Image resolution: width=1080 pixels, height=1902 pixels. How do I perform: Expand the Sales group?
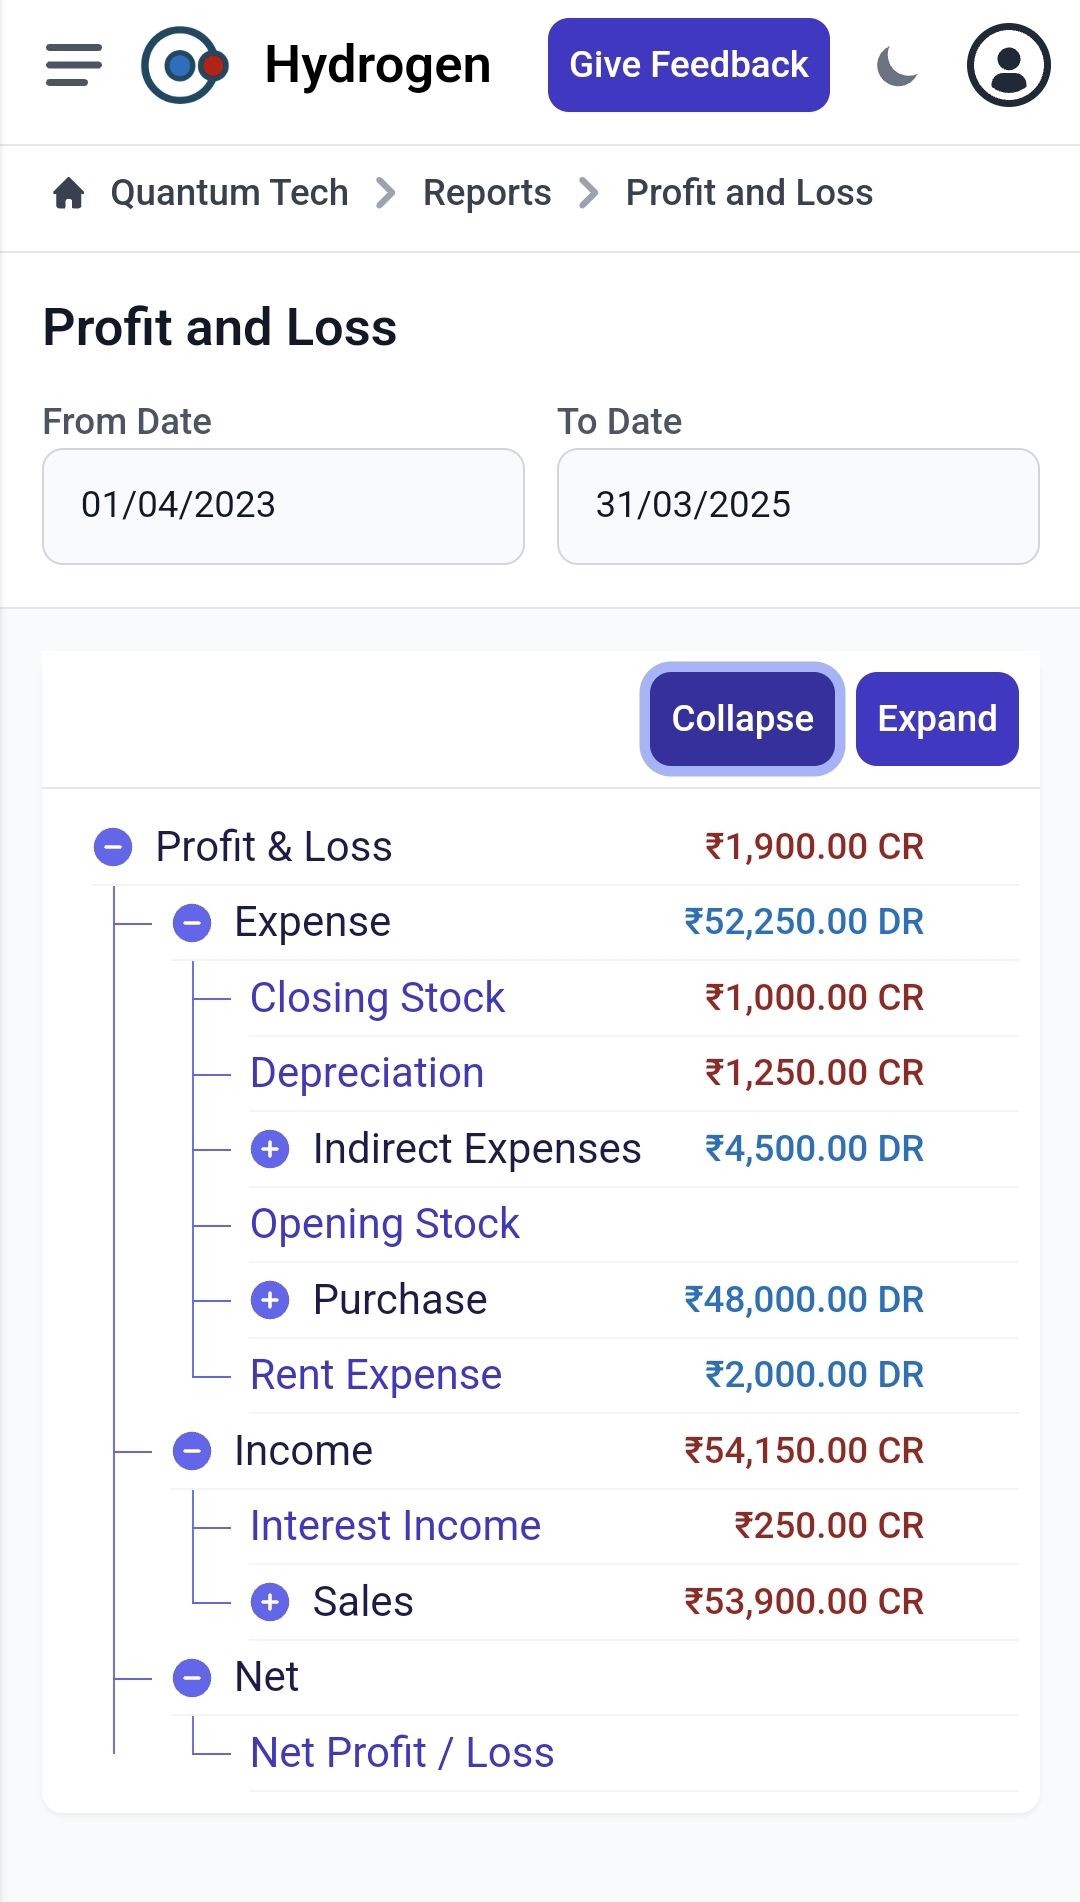[270, 1602]
